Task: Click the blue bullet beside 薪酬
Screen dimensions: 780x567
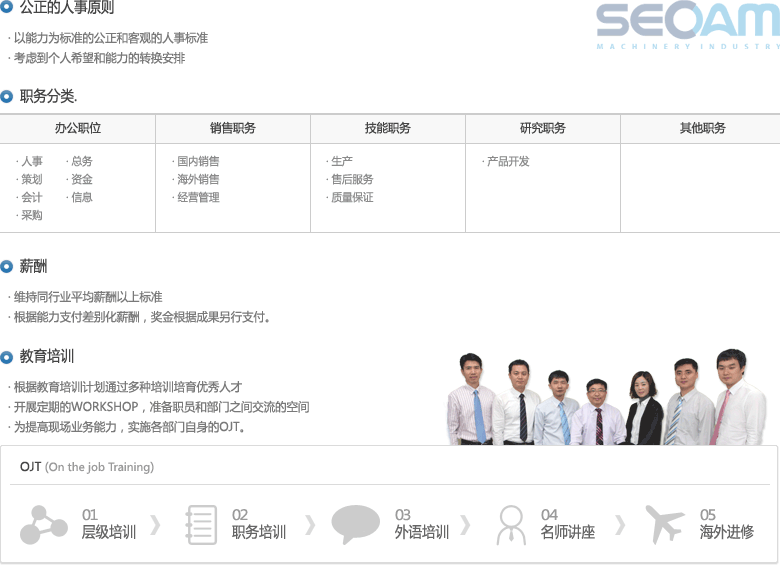Action: tap(6, 267)
